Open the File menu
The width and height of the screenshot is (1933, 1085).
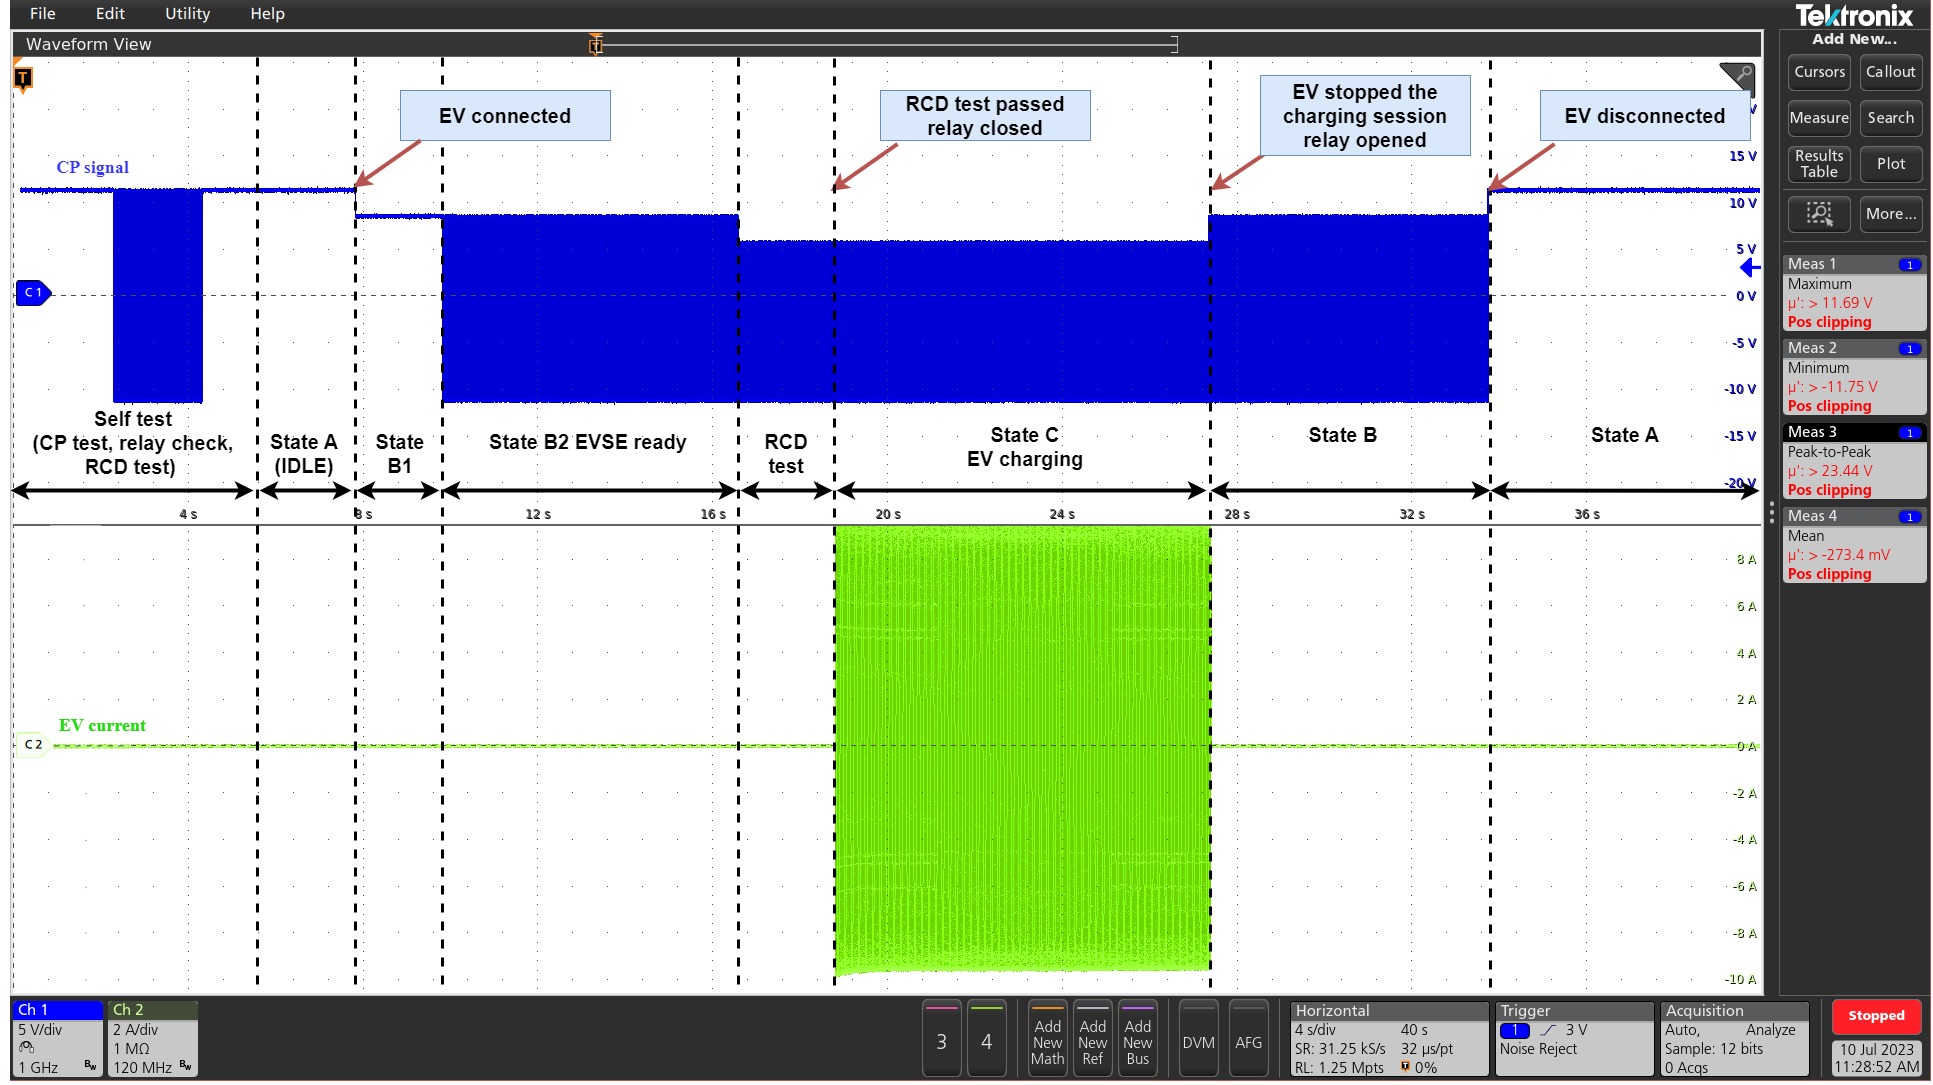(x=43, y=13)
